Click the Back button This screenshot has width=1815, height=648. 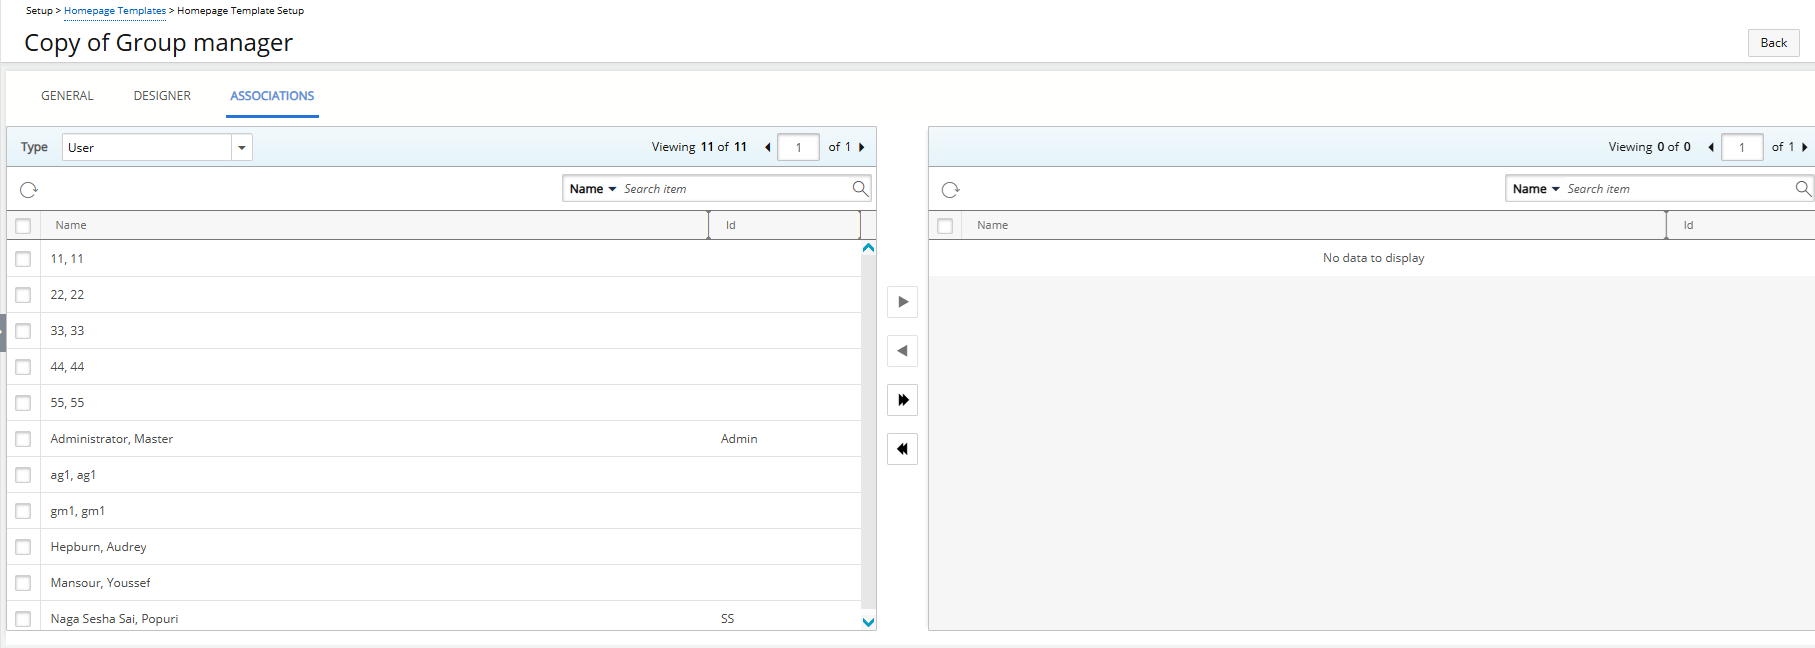[1773, 43]
